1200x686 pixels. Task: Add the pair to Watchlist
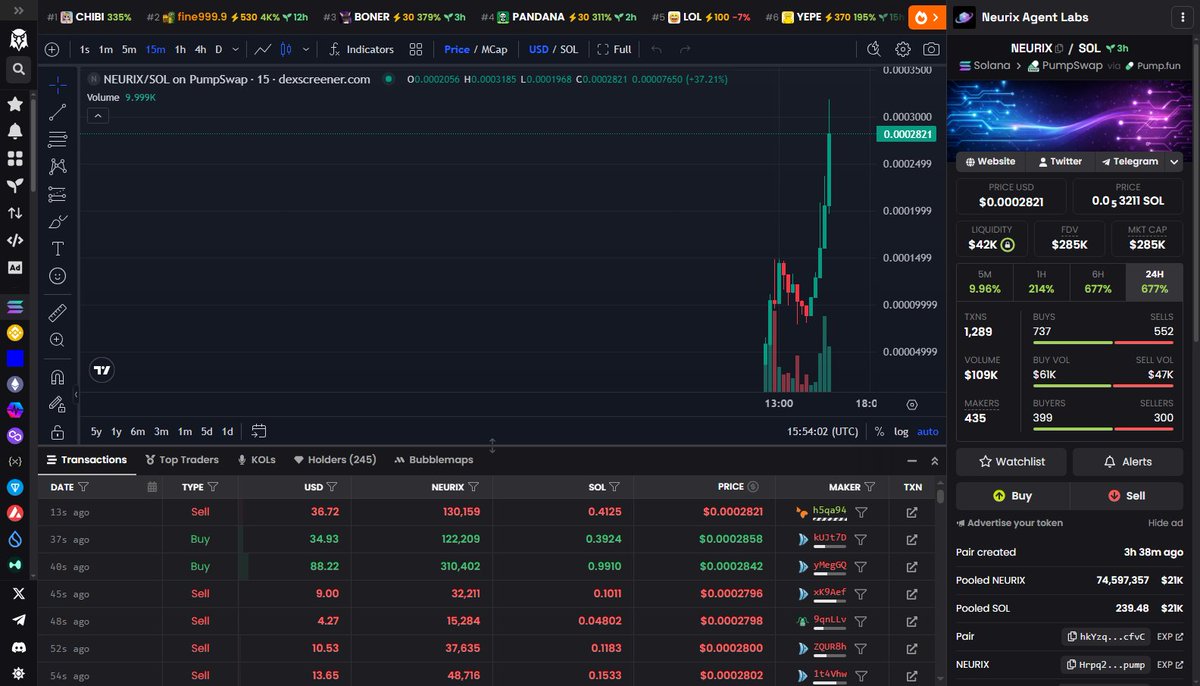click(x=1011, y=462)
